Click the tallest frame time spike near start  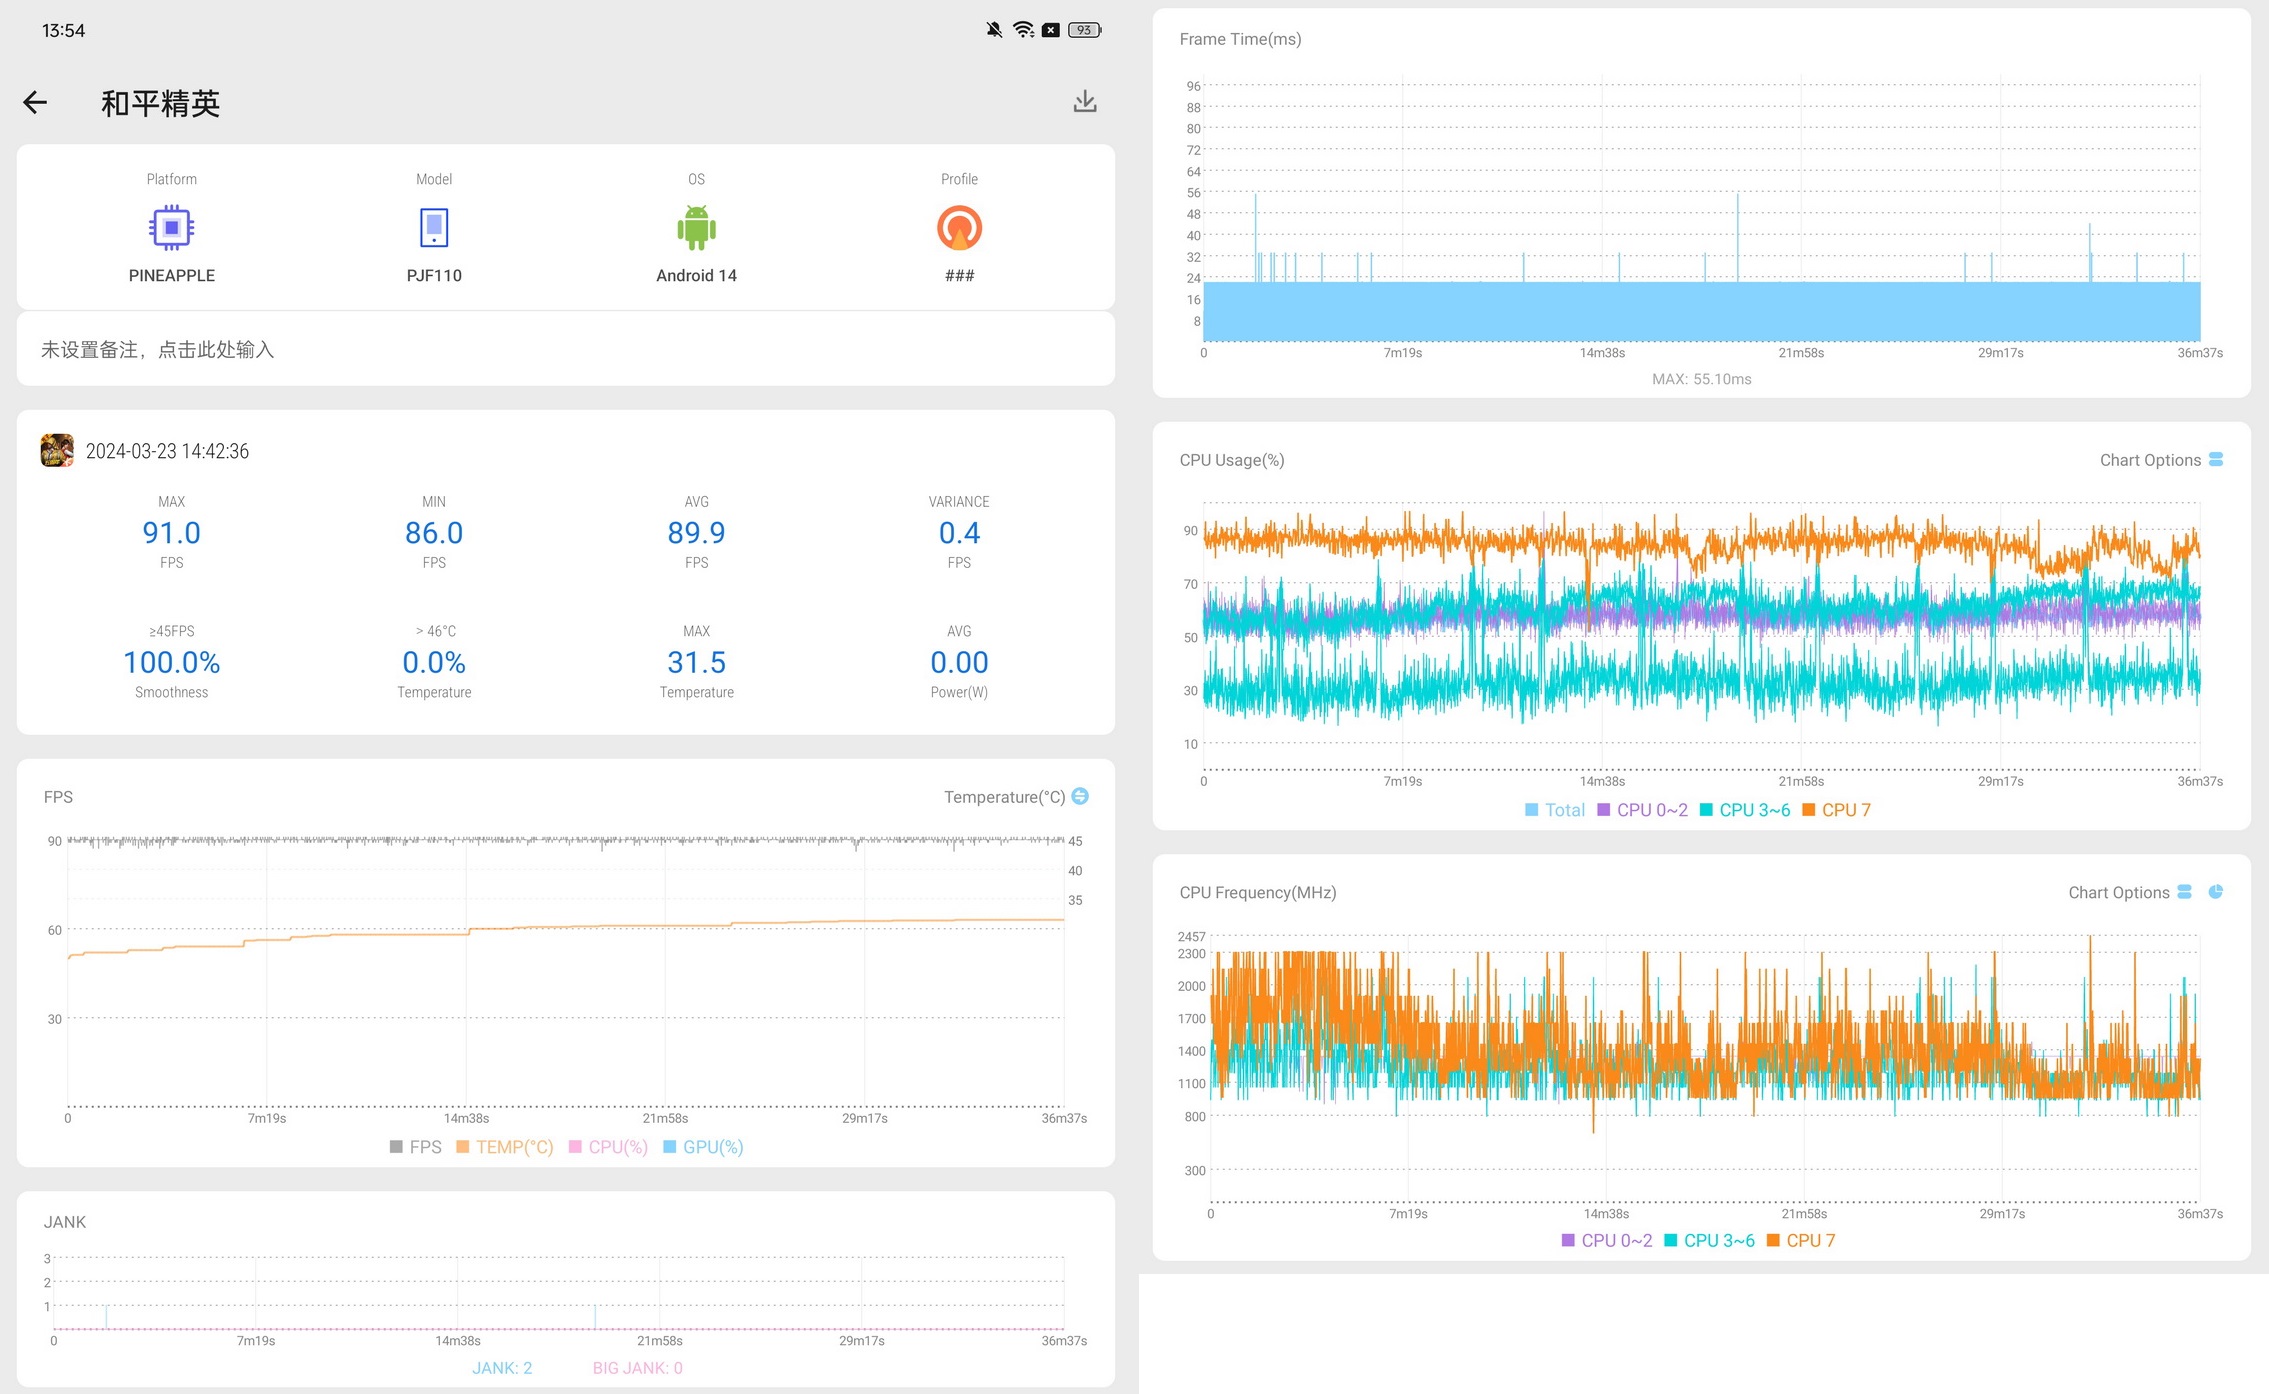(x=1255, y=236)
